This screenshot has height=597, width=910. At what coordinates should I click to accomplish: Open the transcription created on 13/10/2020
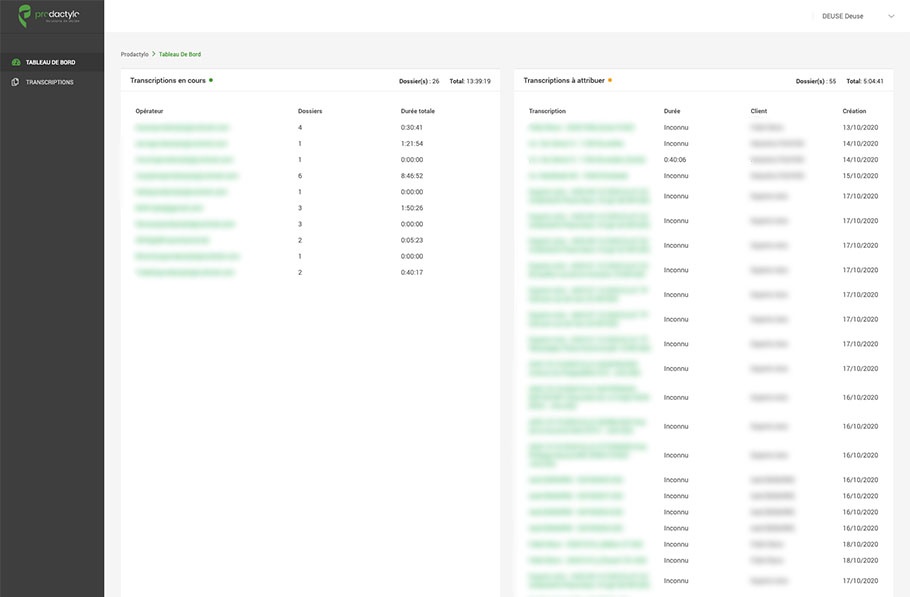[581, 128]
